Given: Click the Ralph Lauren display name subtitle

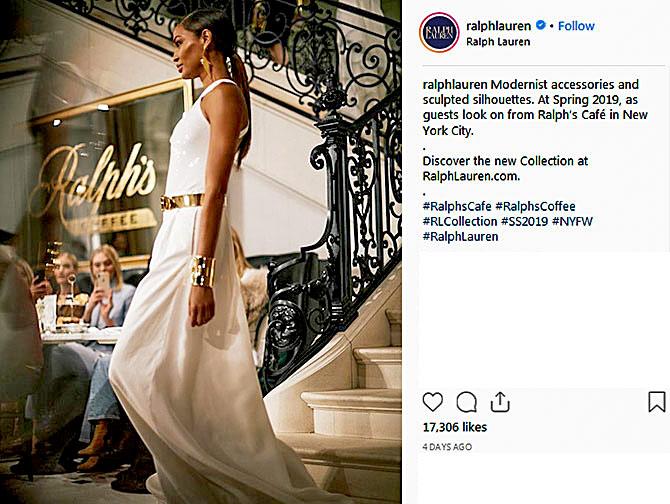Looking at the screenshot, I should [x=498, y=42].
